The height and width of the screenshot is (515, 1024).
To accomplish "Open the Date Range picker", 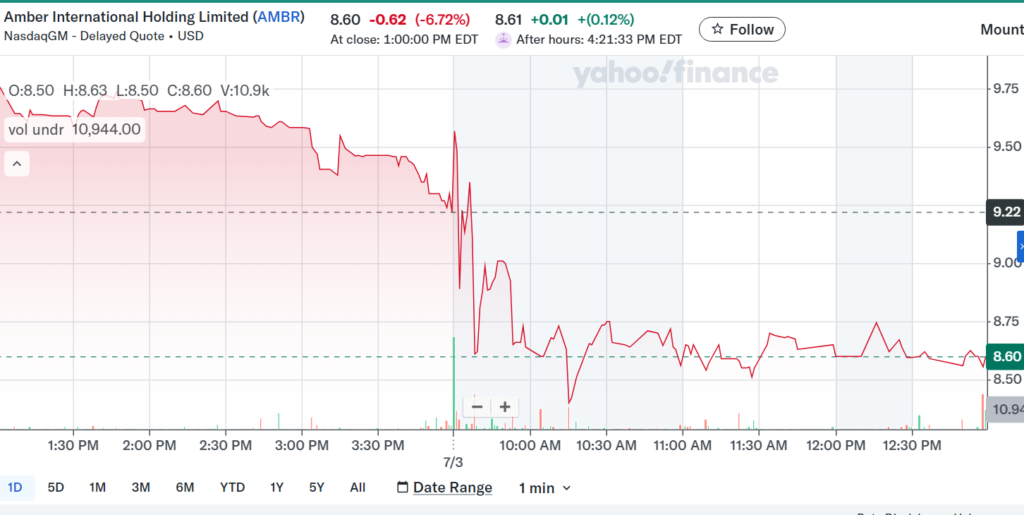I will pyautogui.click(x=452, y=488).
